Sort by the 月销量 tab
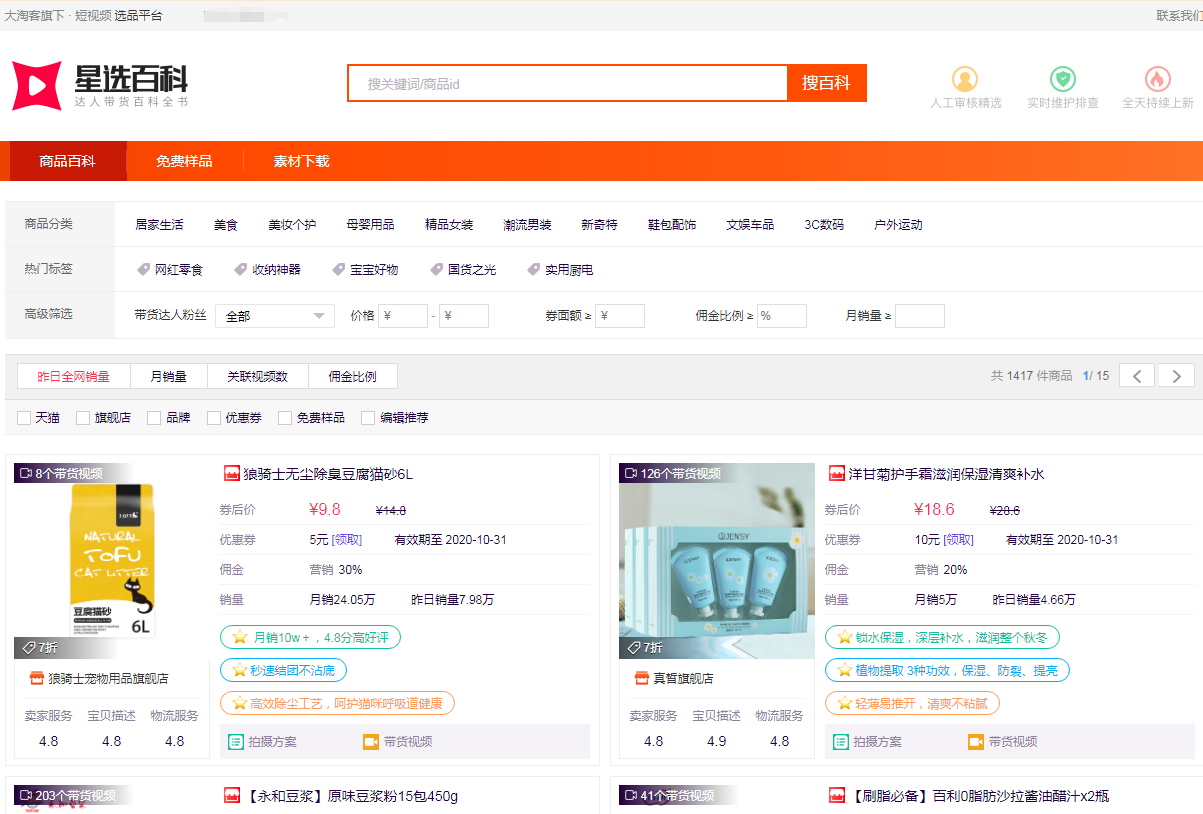 click(x=168, y=377)
